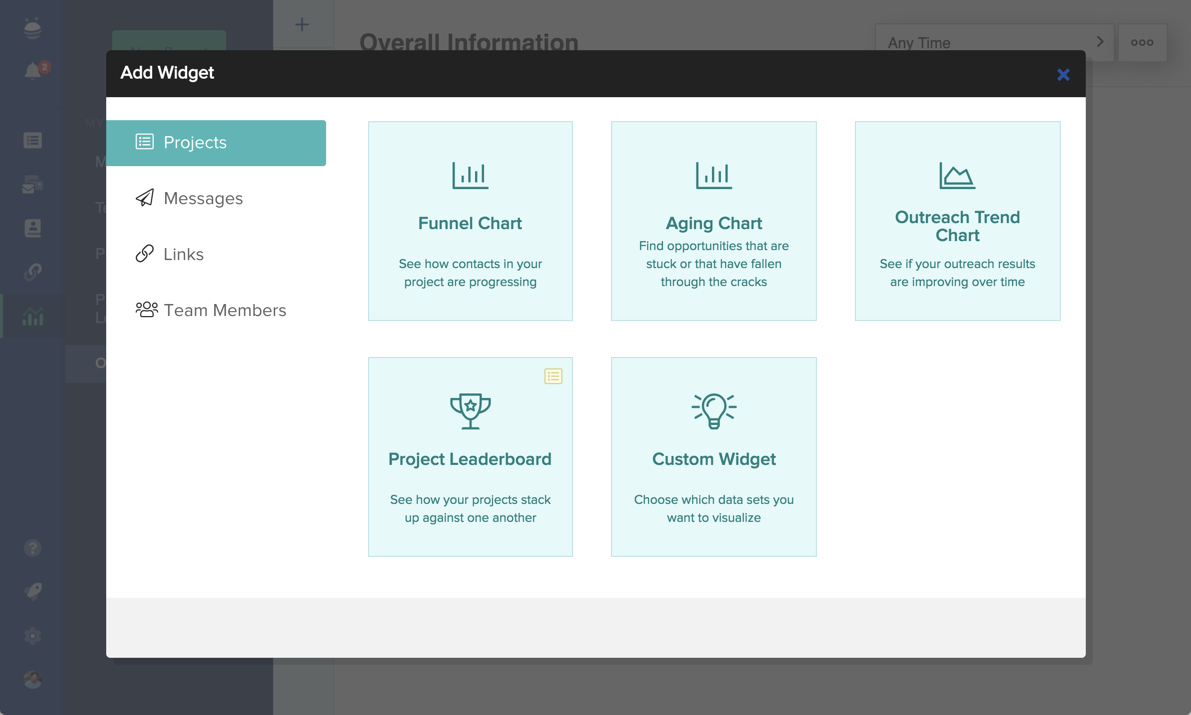Open the settings gear in the sidebar
Image resolution: width=1191 pixels, height=715 pixels.
click(33, 636)
